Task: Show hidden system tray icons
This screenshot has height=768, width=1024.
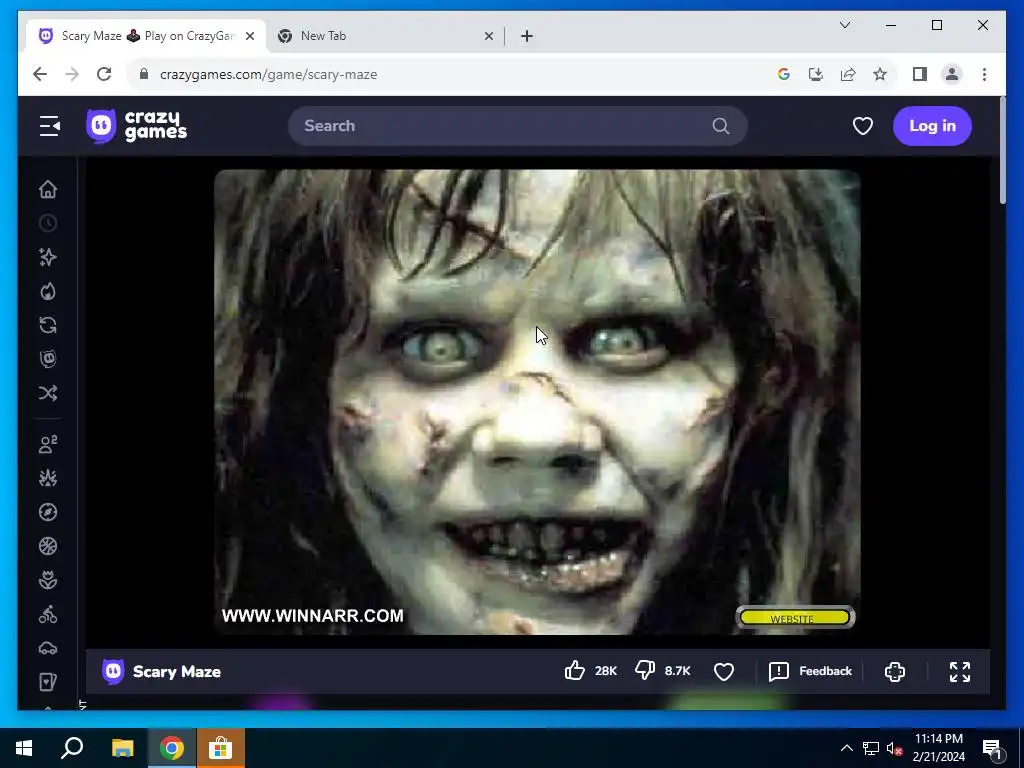Action: pos(846,748)
